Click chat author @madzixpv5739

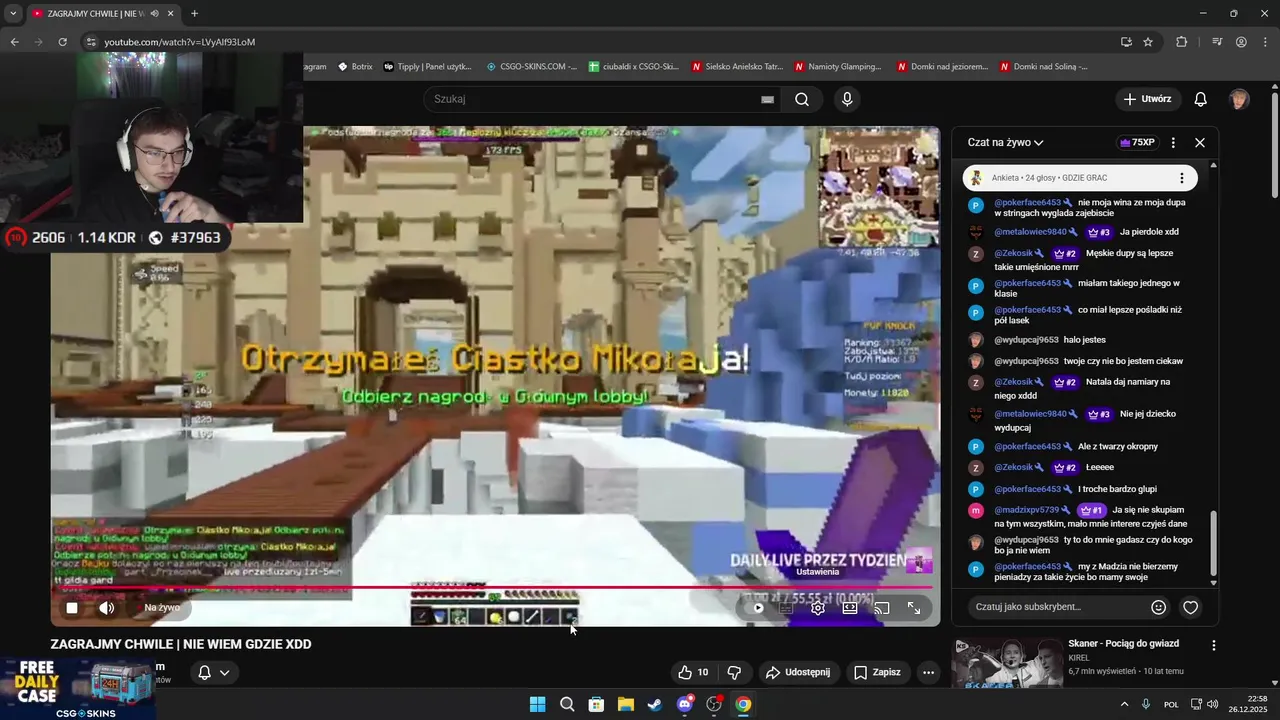1027,510
